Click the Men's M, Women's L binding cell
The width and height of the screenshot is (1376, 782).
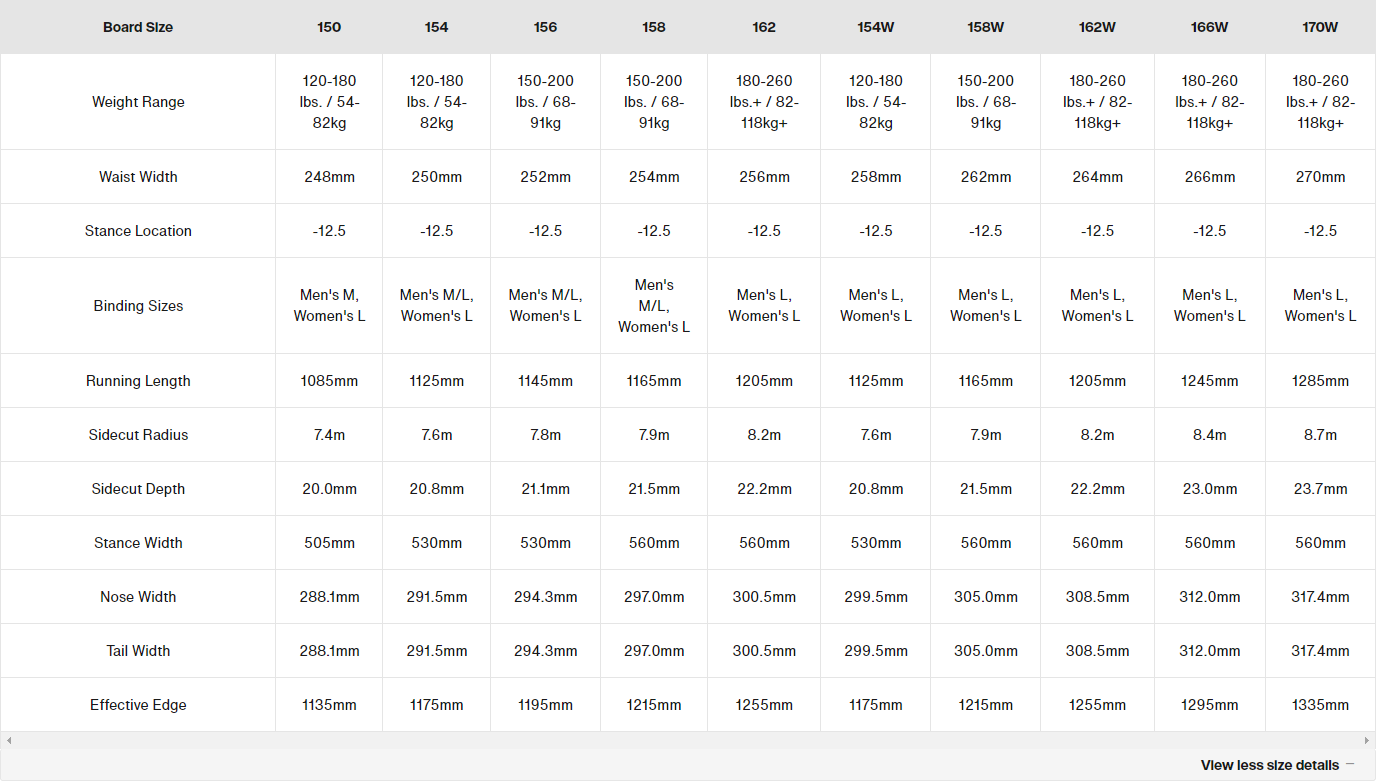pos(329,306)
